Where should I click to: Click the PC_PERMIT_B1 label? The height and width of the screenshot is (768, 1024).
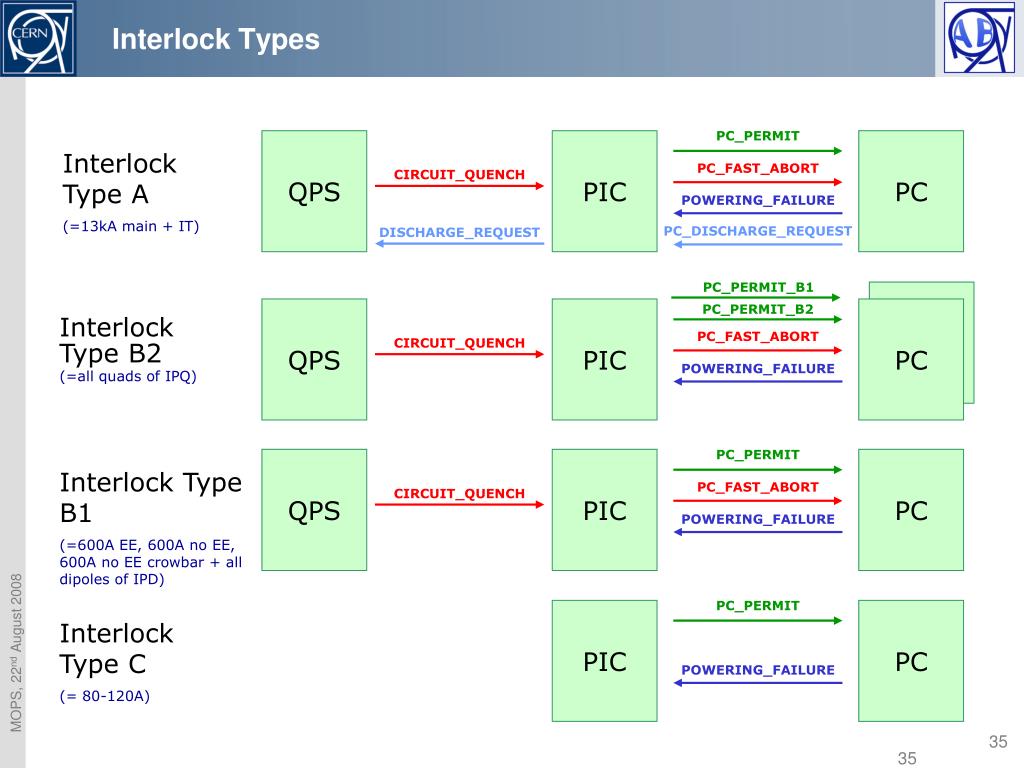point(758,287)
